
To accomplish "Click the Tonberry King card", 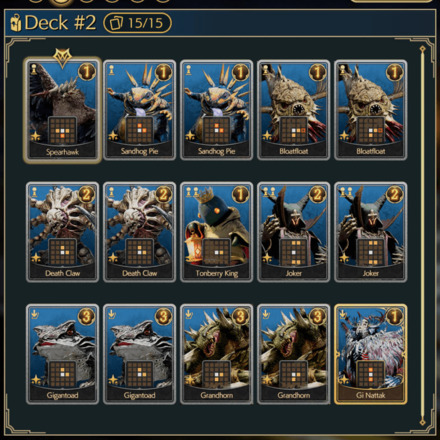I will coord(217,232).
